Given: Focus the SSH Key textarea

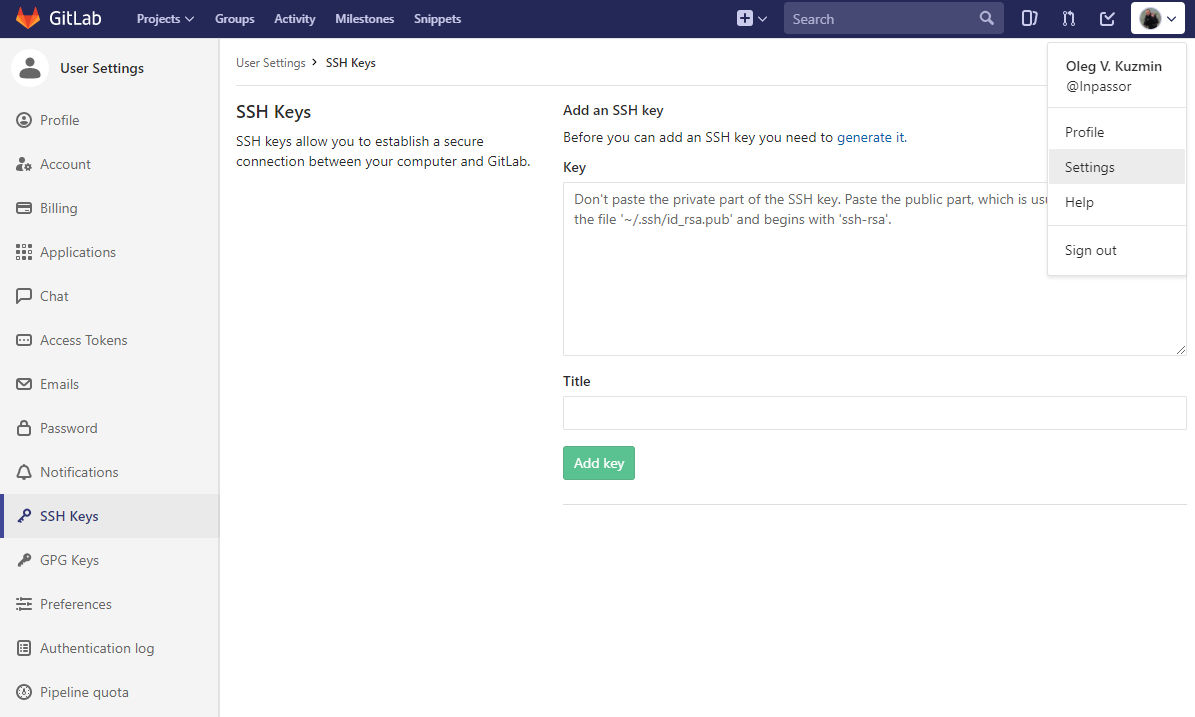Looking at the screenshot, I should click(x=874, y=269).
